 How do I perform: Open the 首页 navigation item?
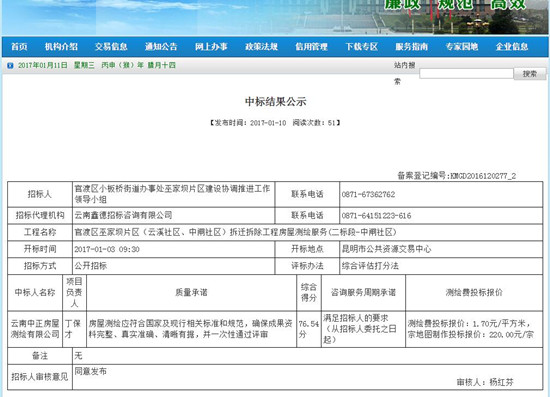pos(19,47)
